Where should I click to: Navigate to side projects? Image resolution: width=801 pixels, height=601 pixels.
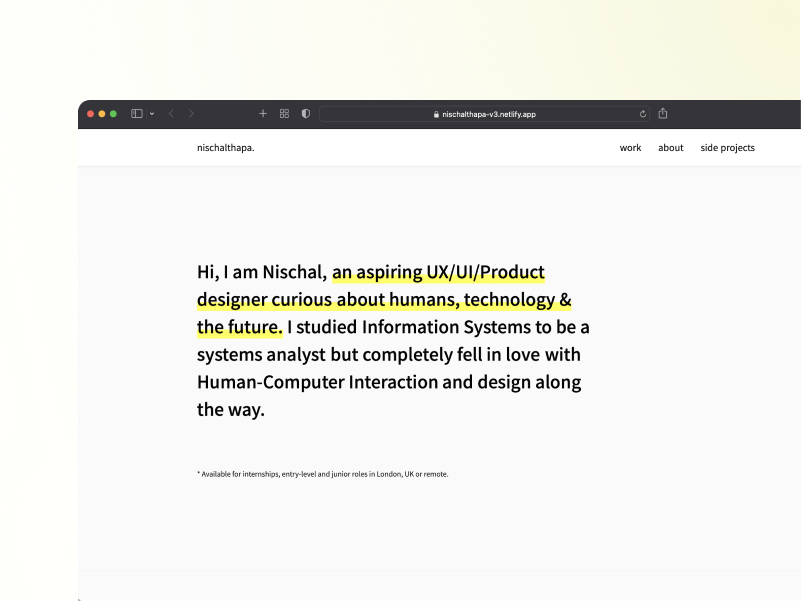727,148
